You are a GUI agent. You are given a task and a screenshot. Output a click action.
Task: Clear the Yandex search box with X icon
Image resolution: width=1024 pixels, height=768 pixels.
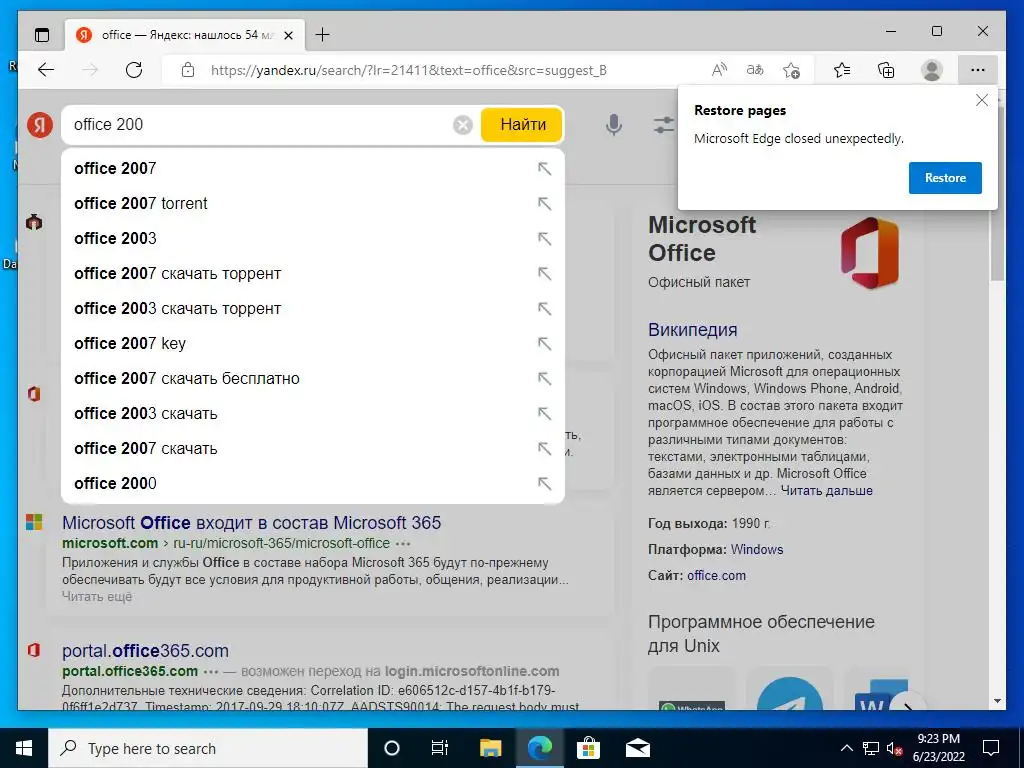click(463, 125)
